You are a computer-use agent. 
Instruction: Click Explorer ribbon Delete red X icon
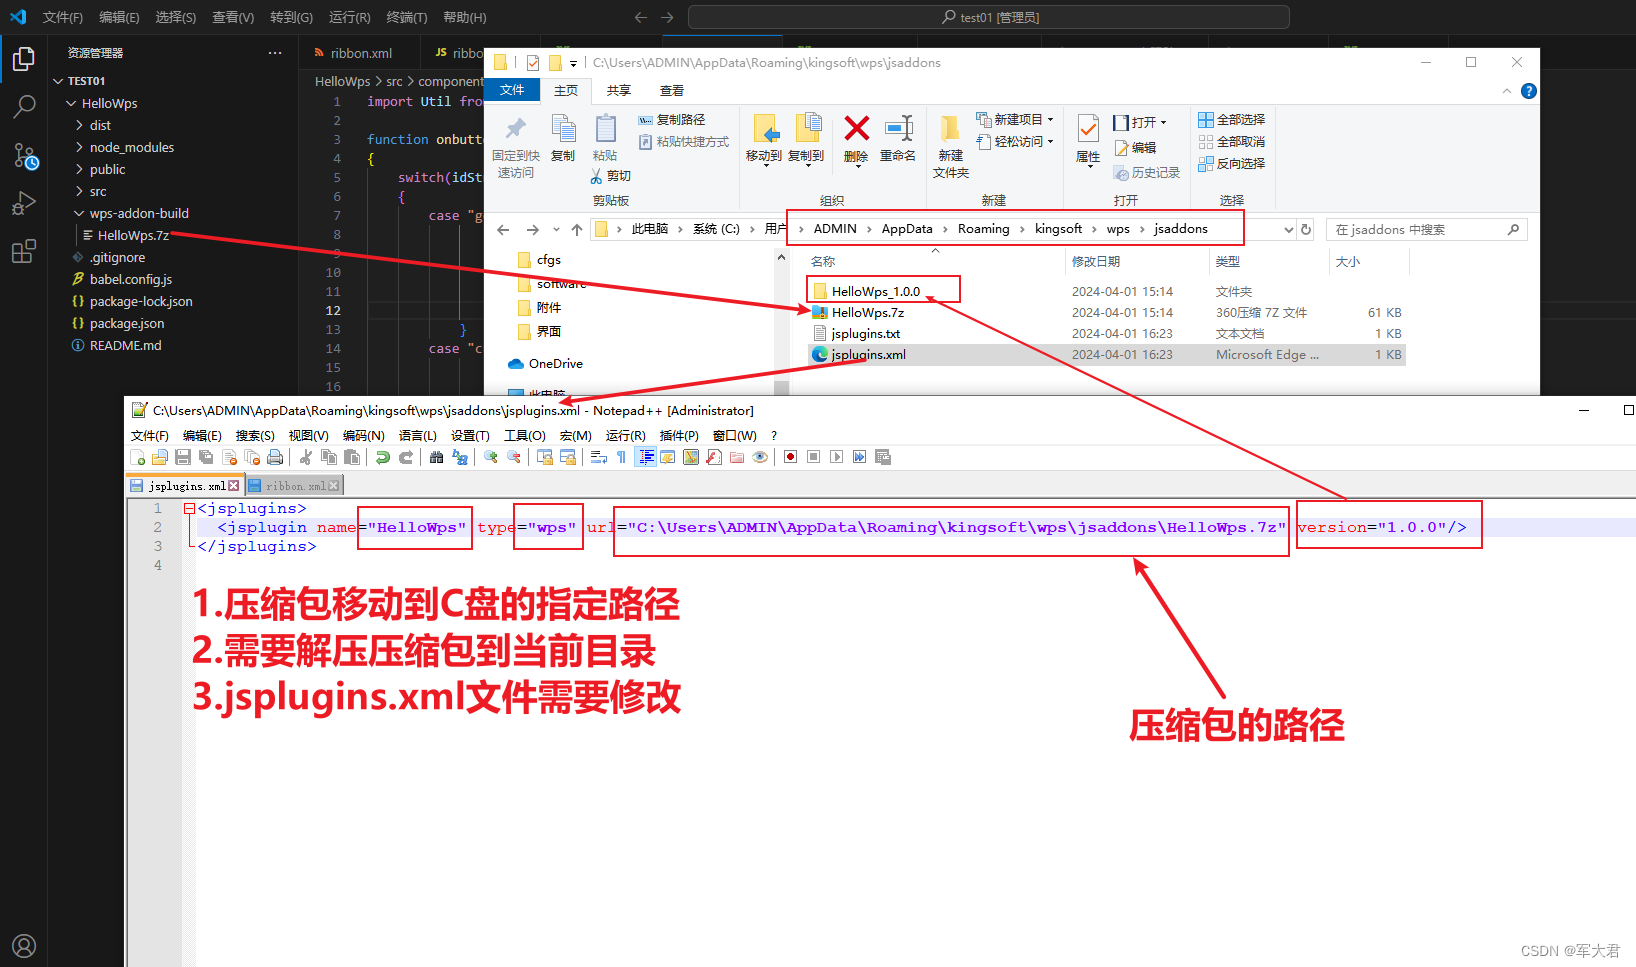(x=856, y=128)
